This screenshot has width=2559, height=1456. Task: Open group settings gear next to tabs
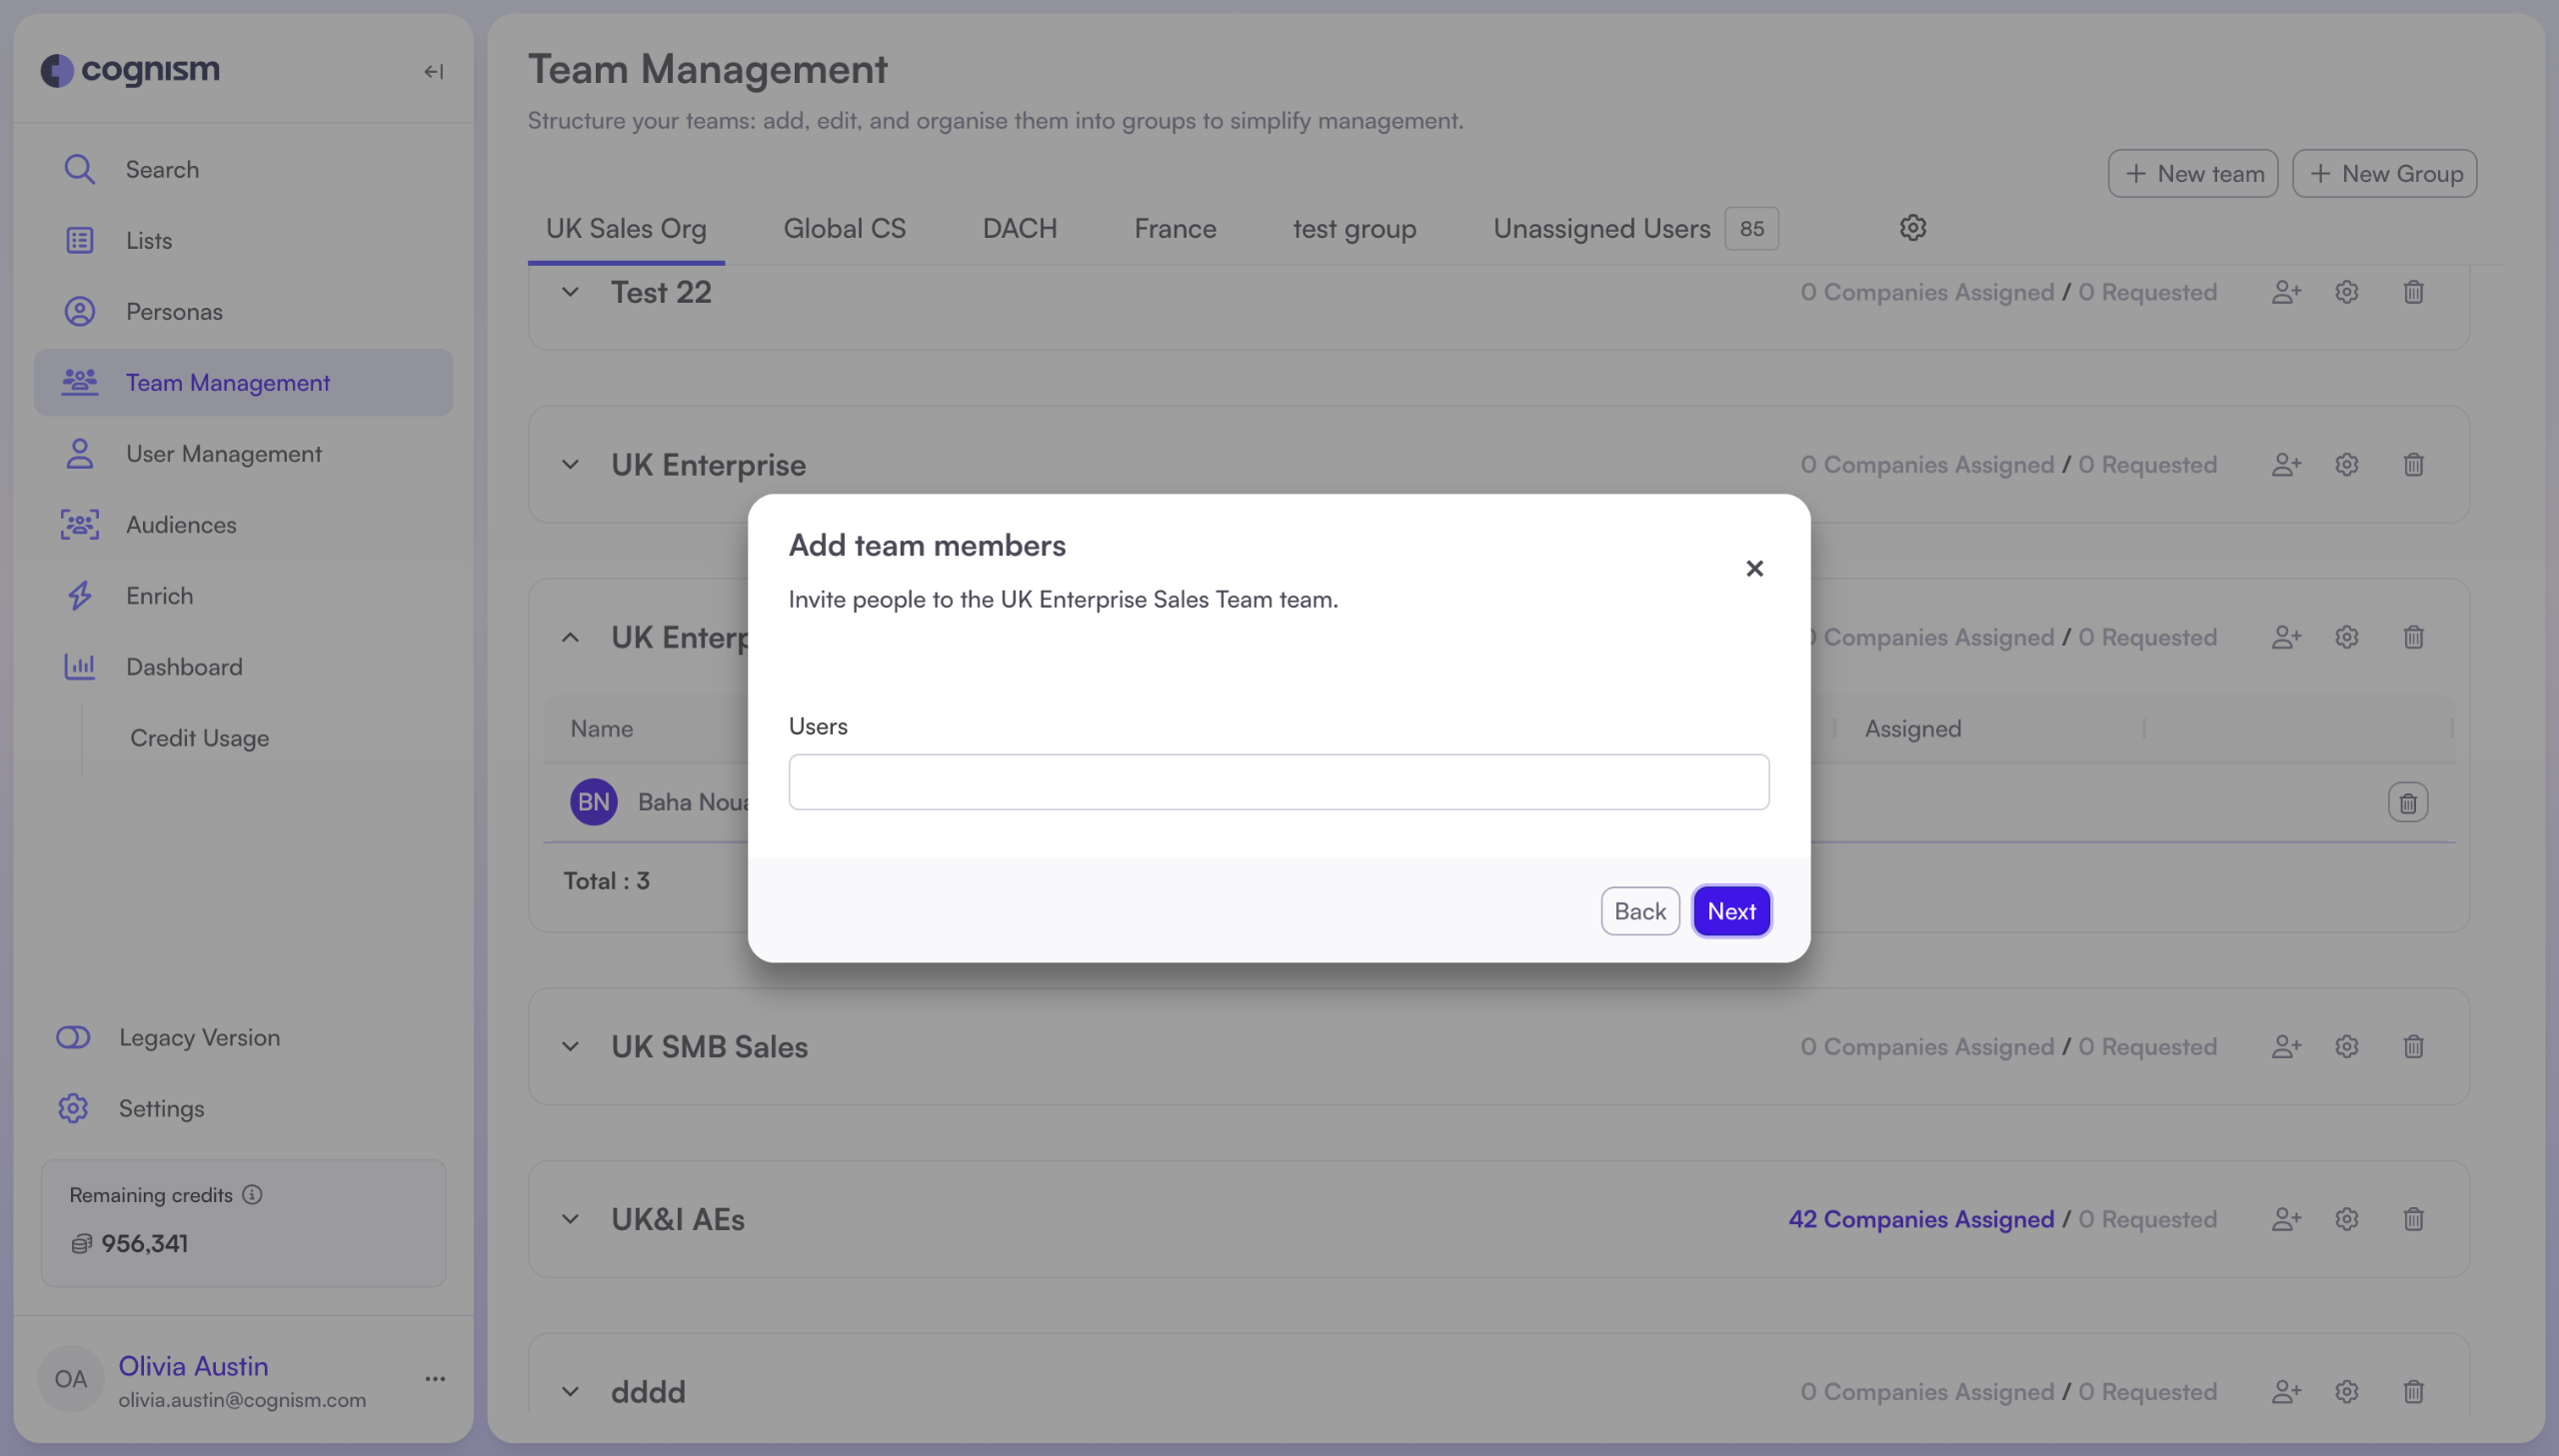click(x=1912, y=228)
